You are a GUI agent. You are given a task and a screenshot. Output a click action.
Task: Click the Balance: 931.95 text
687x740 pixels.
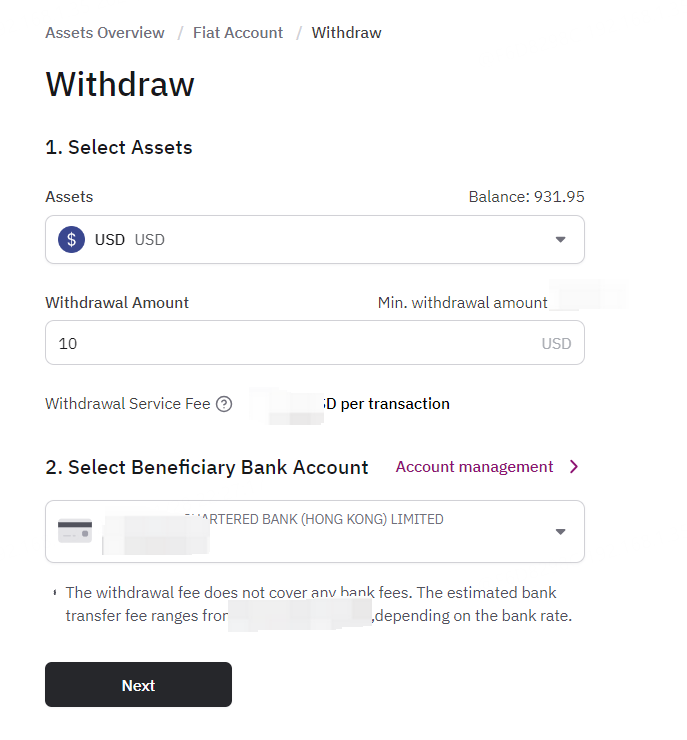[x=526, y=196]
